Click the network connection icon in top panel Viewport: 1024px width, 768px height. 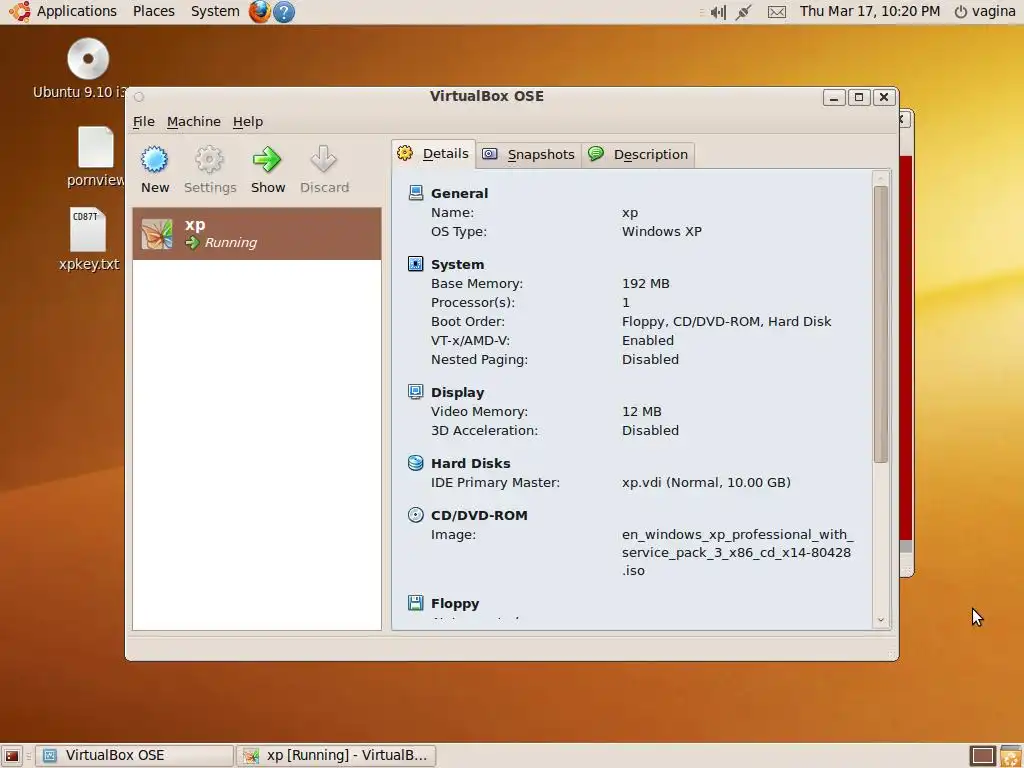coord(743,12)
